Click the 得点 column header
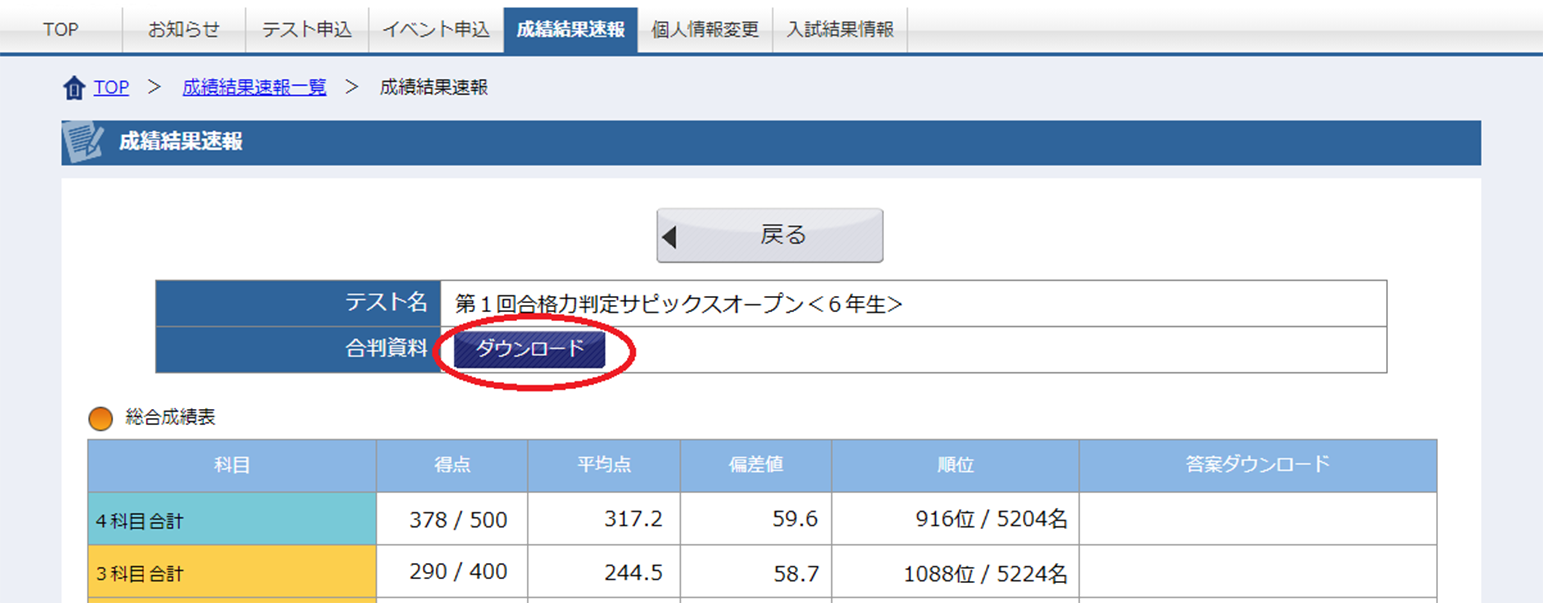The width and height of the screenshot is (1543, 603). (x=452, y=465)
